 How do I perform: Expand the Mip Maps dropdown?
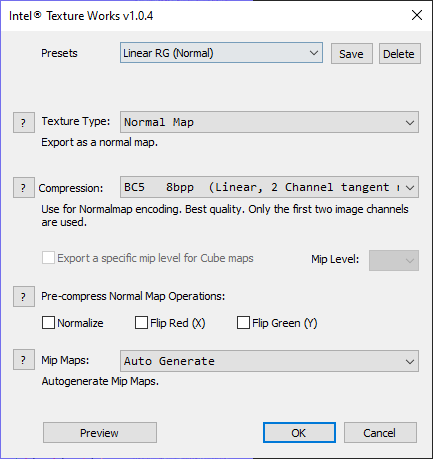(269, 361)
